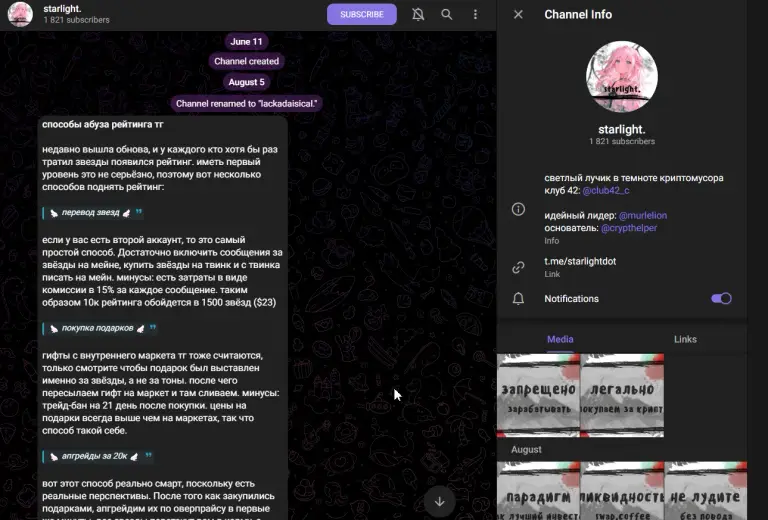Click the 'Channel renamed to lackadaisical.' message
The image size is (768, 520).
(x=246, y=103)
